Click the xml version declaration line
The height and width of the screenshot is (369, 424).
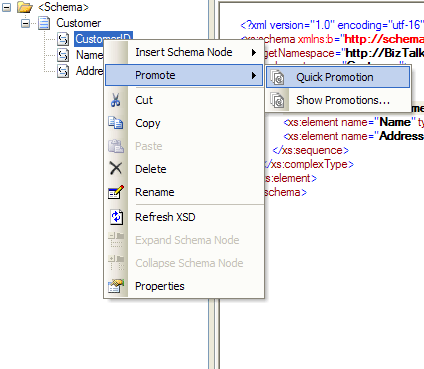click(x=332, y=25)
